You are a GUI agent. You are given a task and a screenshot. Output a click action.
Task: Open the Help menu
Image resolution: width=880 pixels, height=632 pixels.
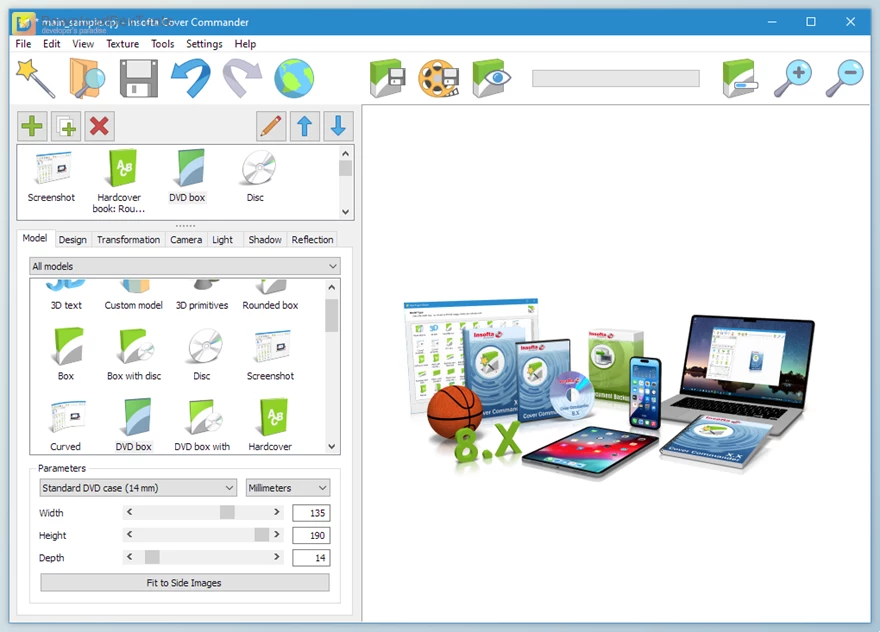(x=245, y=44)
